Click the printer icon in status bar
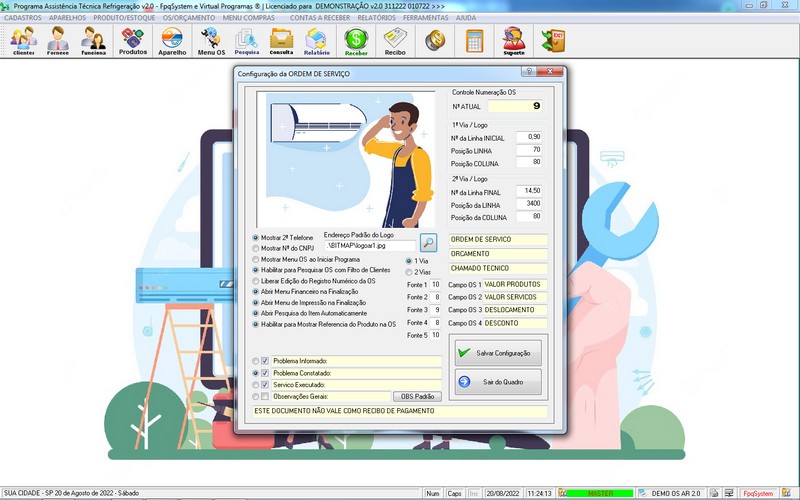The height and width of the screenshot is (500, 800). pyautogui.click(x=714, y=493)
